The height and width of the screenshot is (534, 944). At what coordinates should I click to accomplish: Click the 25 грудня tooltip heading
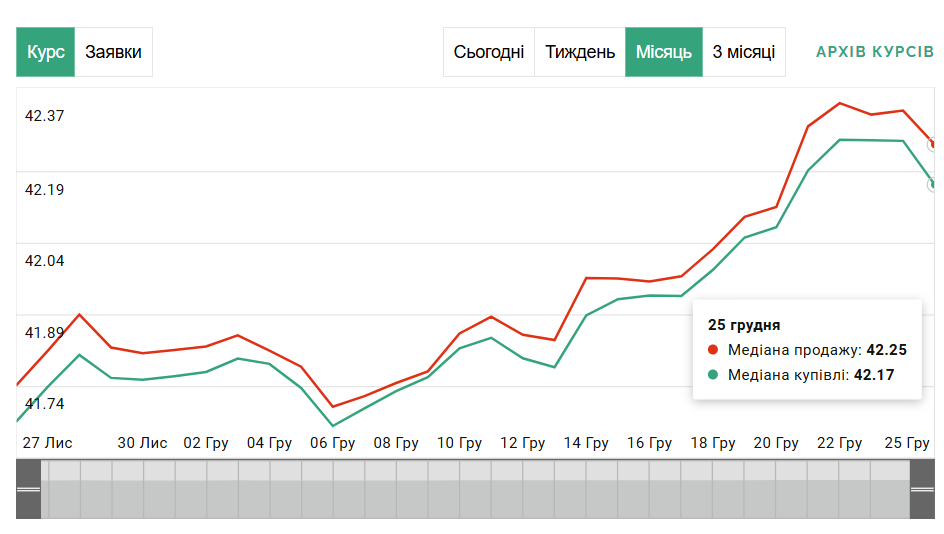coord(744,325)
